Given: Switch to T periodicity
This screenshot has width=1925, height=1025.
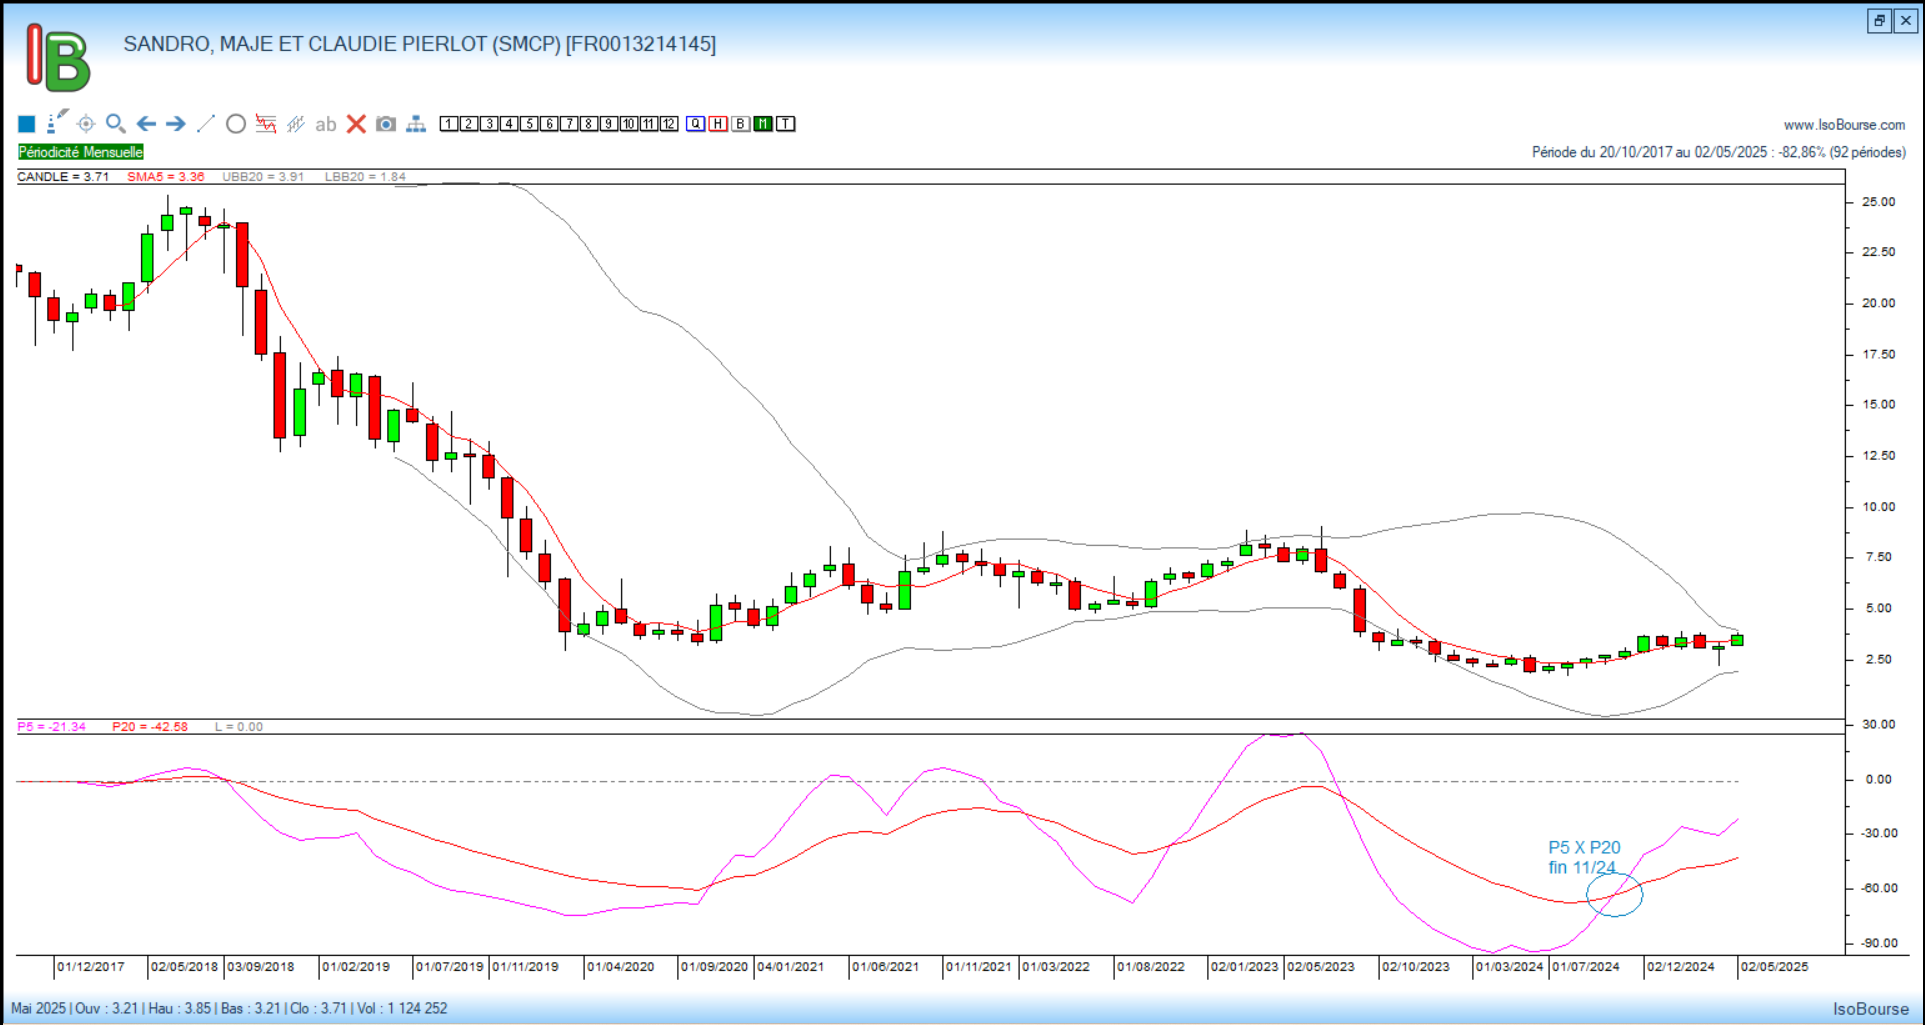Looking at the screenshot, I should click(x=786, y=124).
